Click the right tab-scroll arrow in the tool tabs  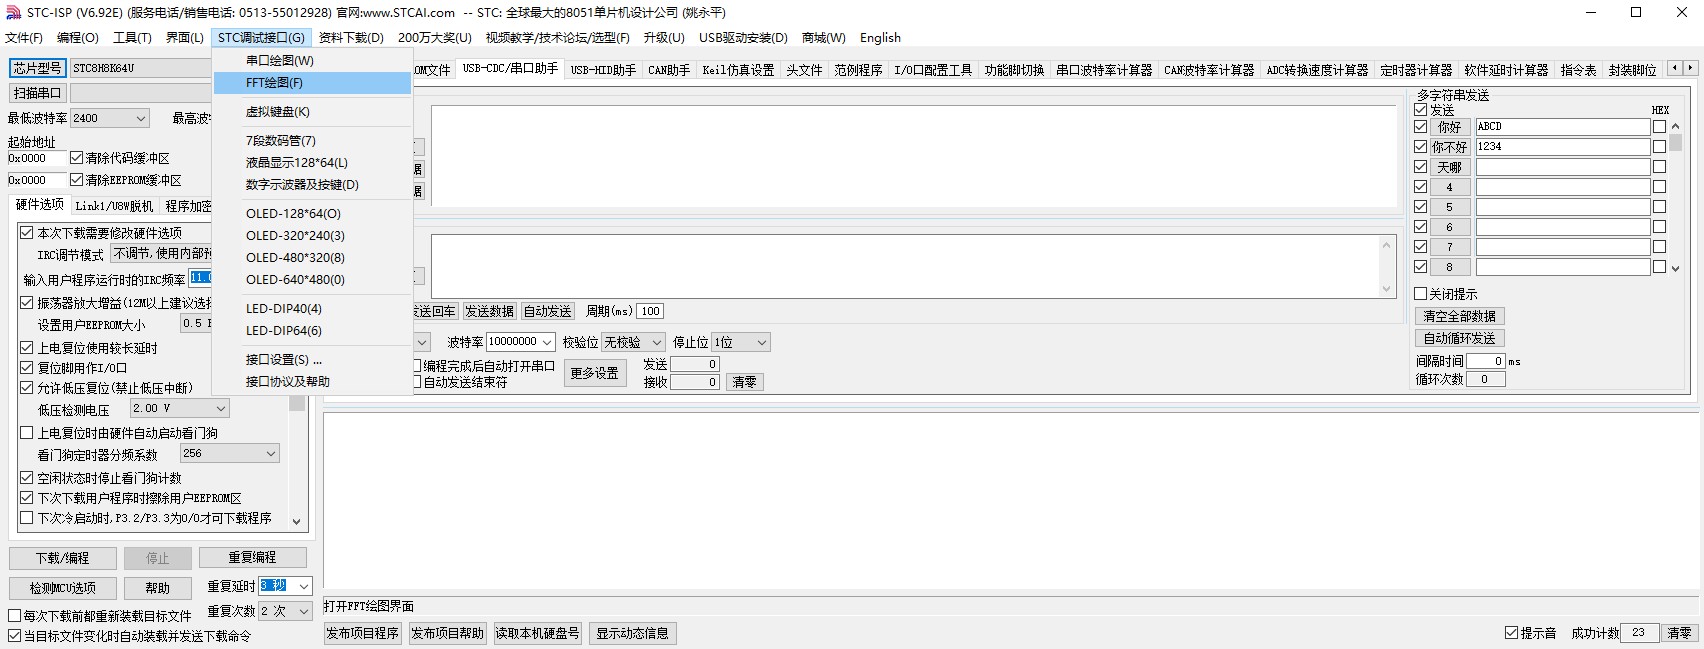click(x=1690, y=68)
